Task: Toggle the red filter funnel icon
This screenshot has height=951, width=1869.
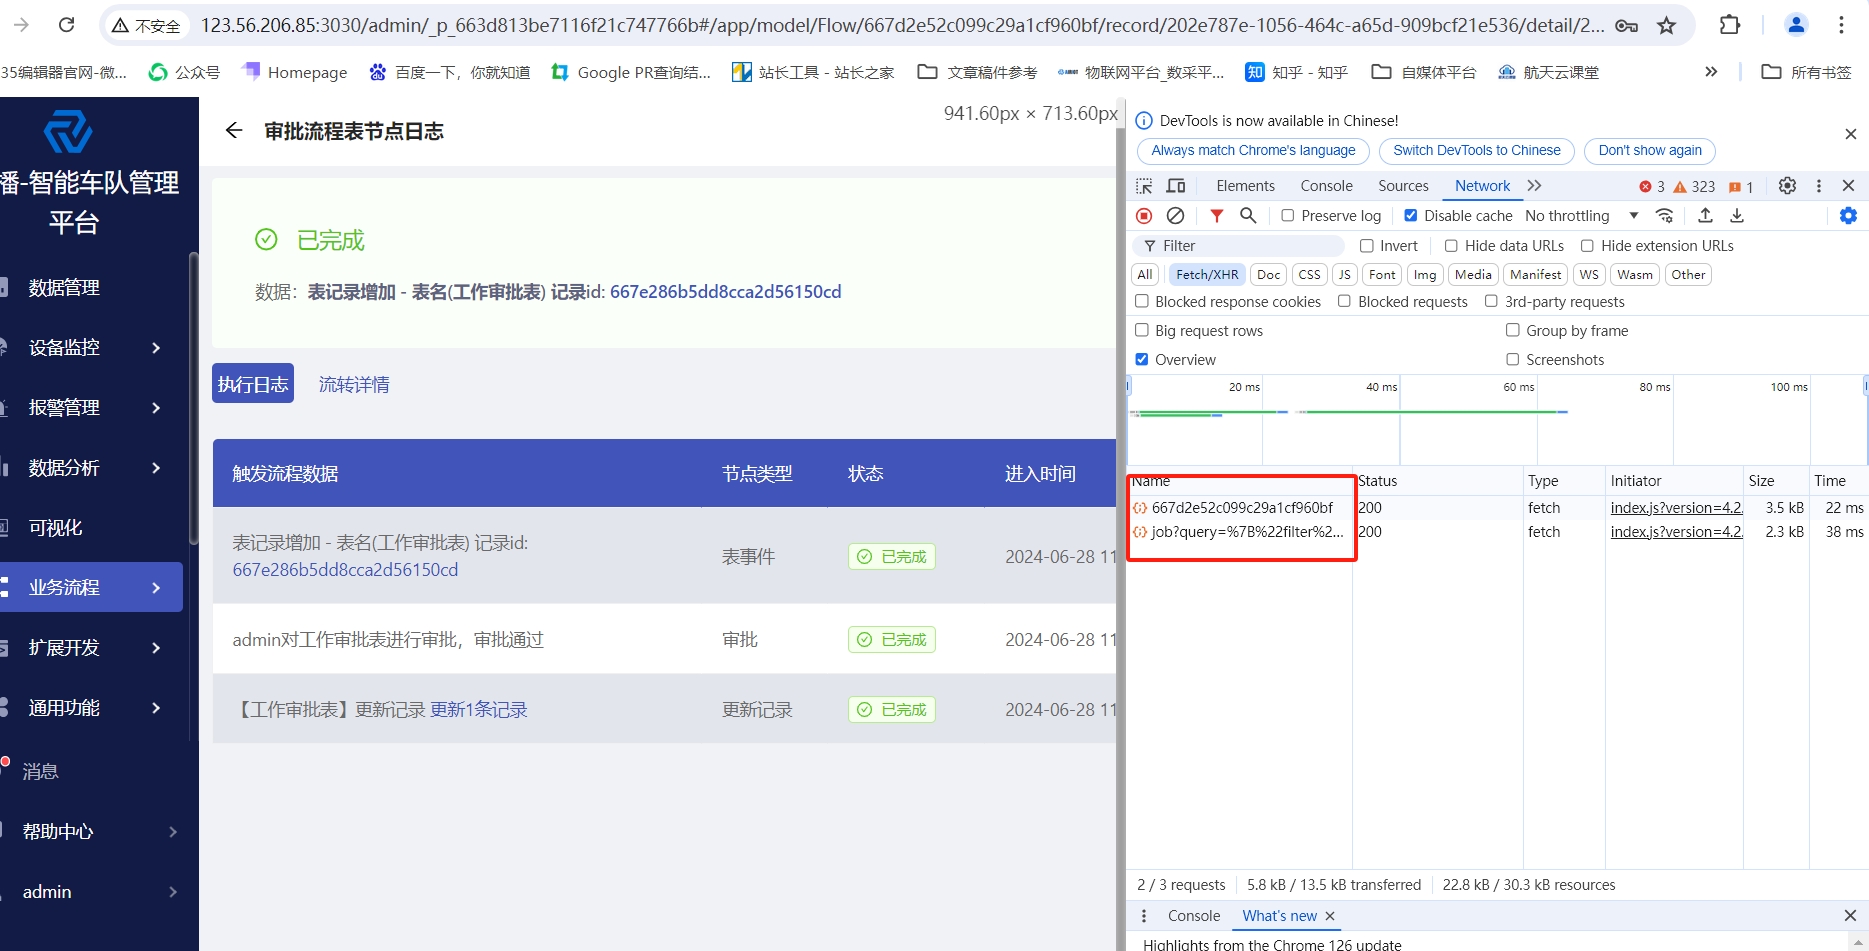Action: click(x=1216, y=215)
